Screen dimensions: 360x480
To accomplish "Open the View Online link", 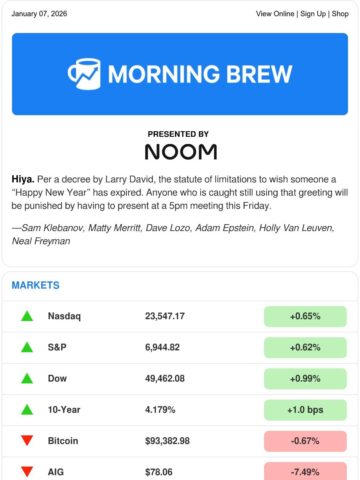I will tap(275, 14).
